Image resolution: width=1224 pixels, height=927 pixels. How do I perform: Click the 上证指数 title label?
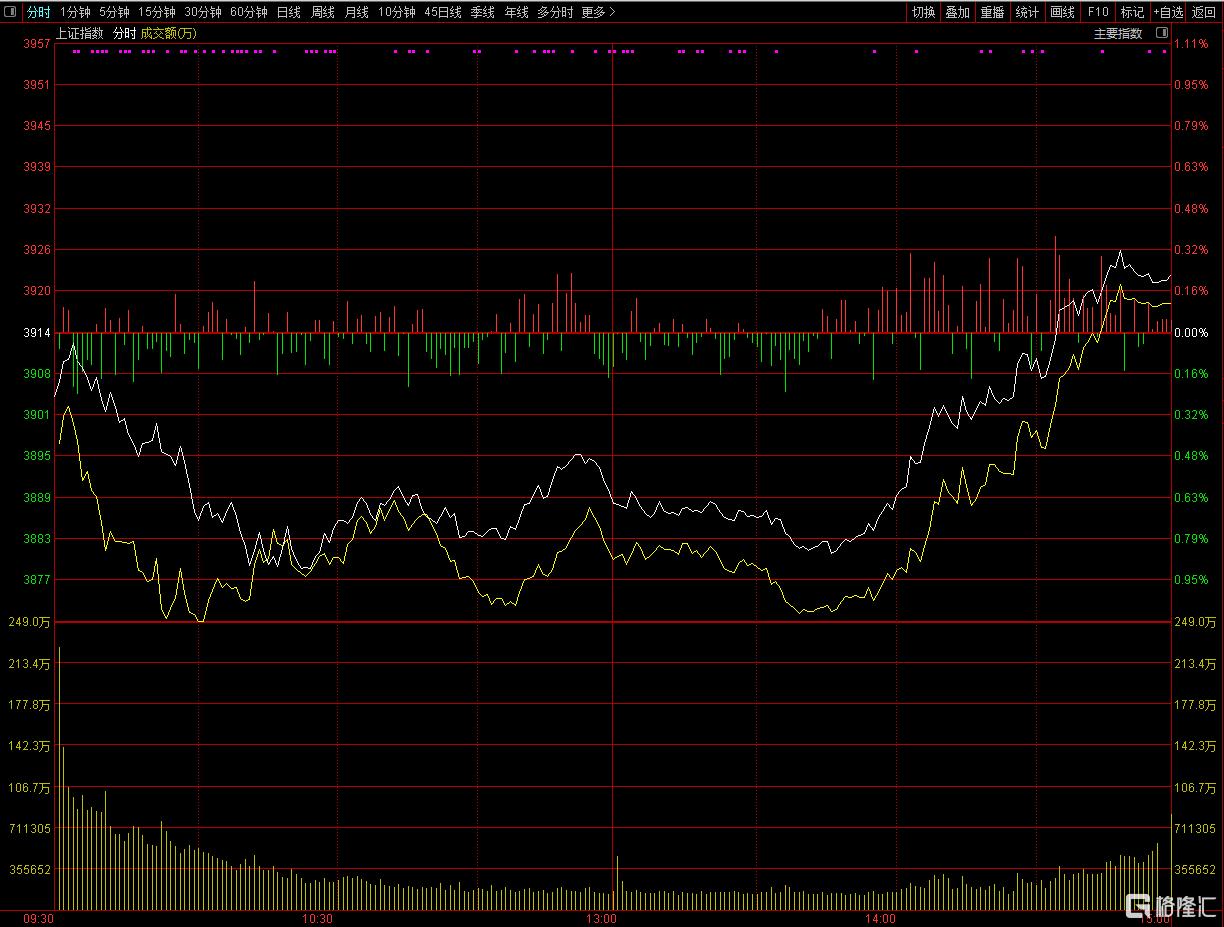[x=79, y=33]
